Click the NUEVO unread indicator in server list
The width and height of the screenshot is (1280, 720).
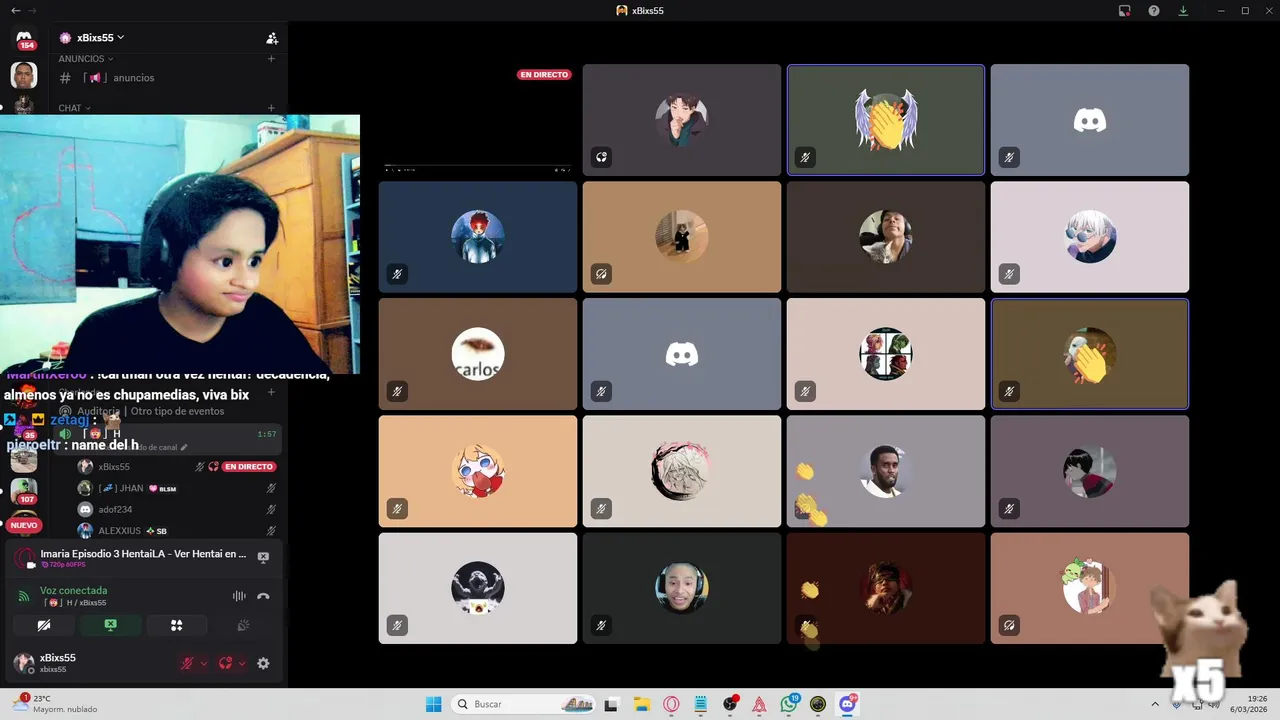coord(24,525)
